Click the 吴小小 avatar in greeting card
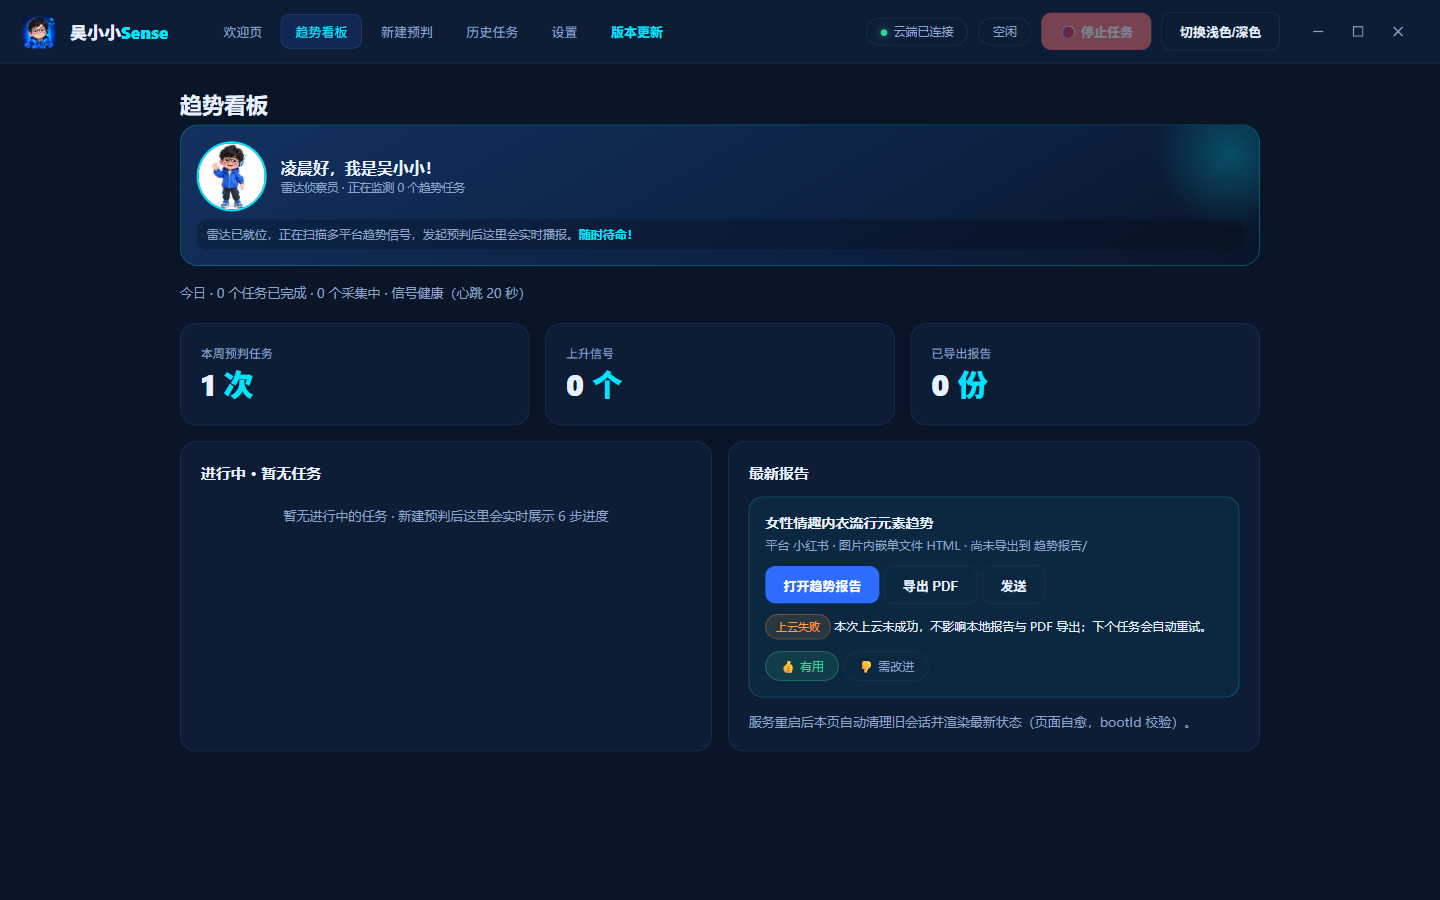Image resolution: width=1440 pixels, height=900 pixels. [231, 176]
